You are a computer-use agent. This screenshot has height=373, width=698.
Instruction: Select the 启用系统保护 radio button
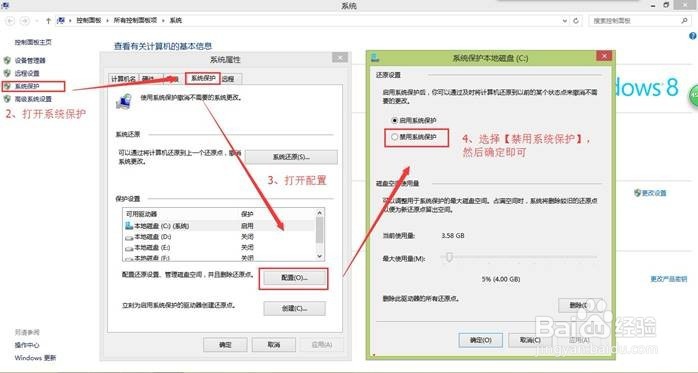click(394, 120)
